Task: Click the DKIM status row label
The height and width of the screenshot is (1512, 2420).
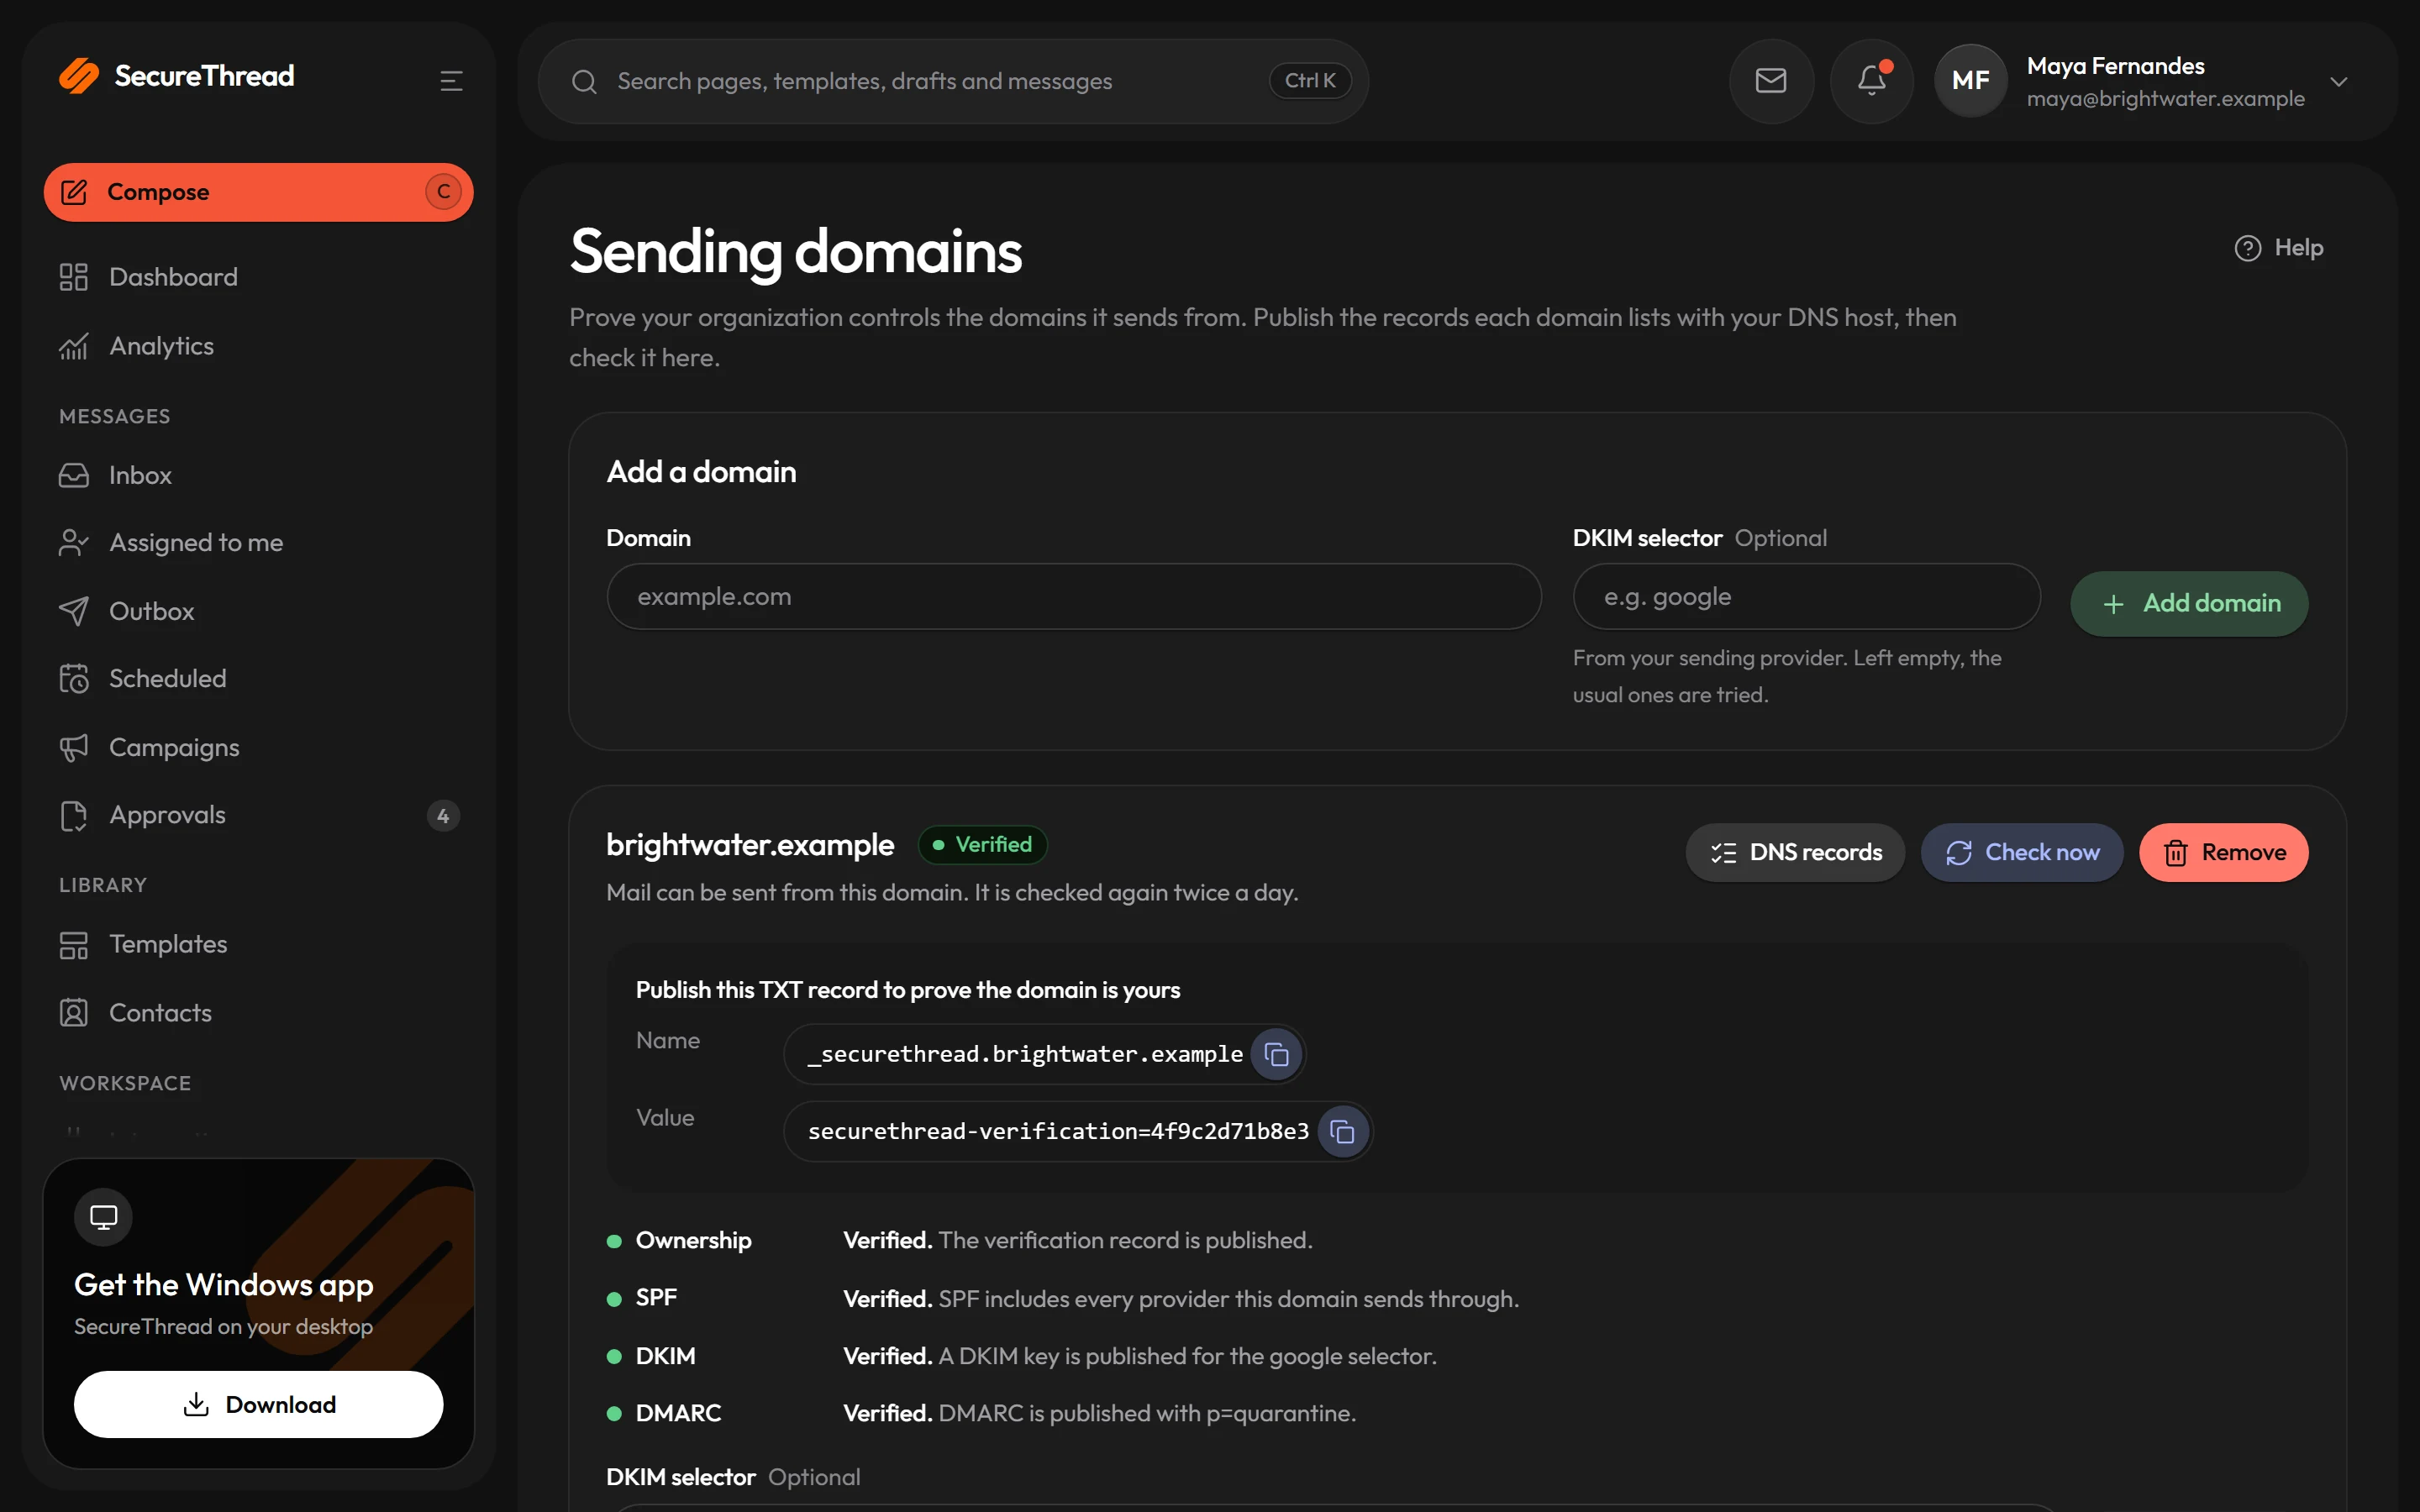Action: tap(665, 1356)
